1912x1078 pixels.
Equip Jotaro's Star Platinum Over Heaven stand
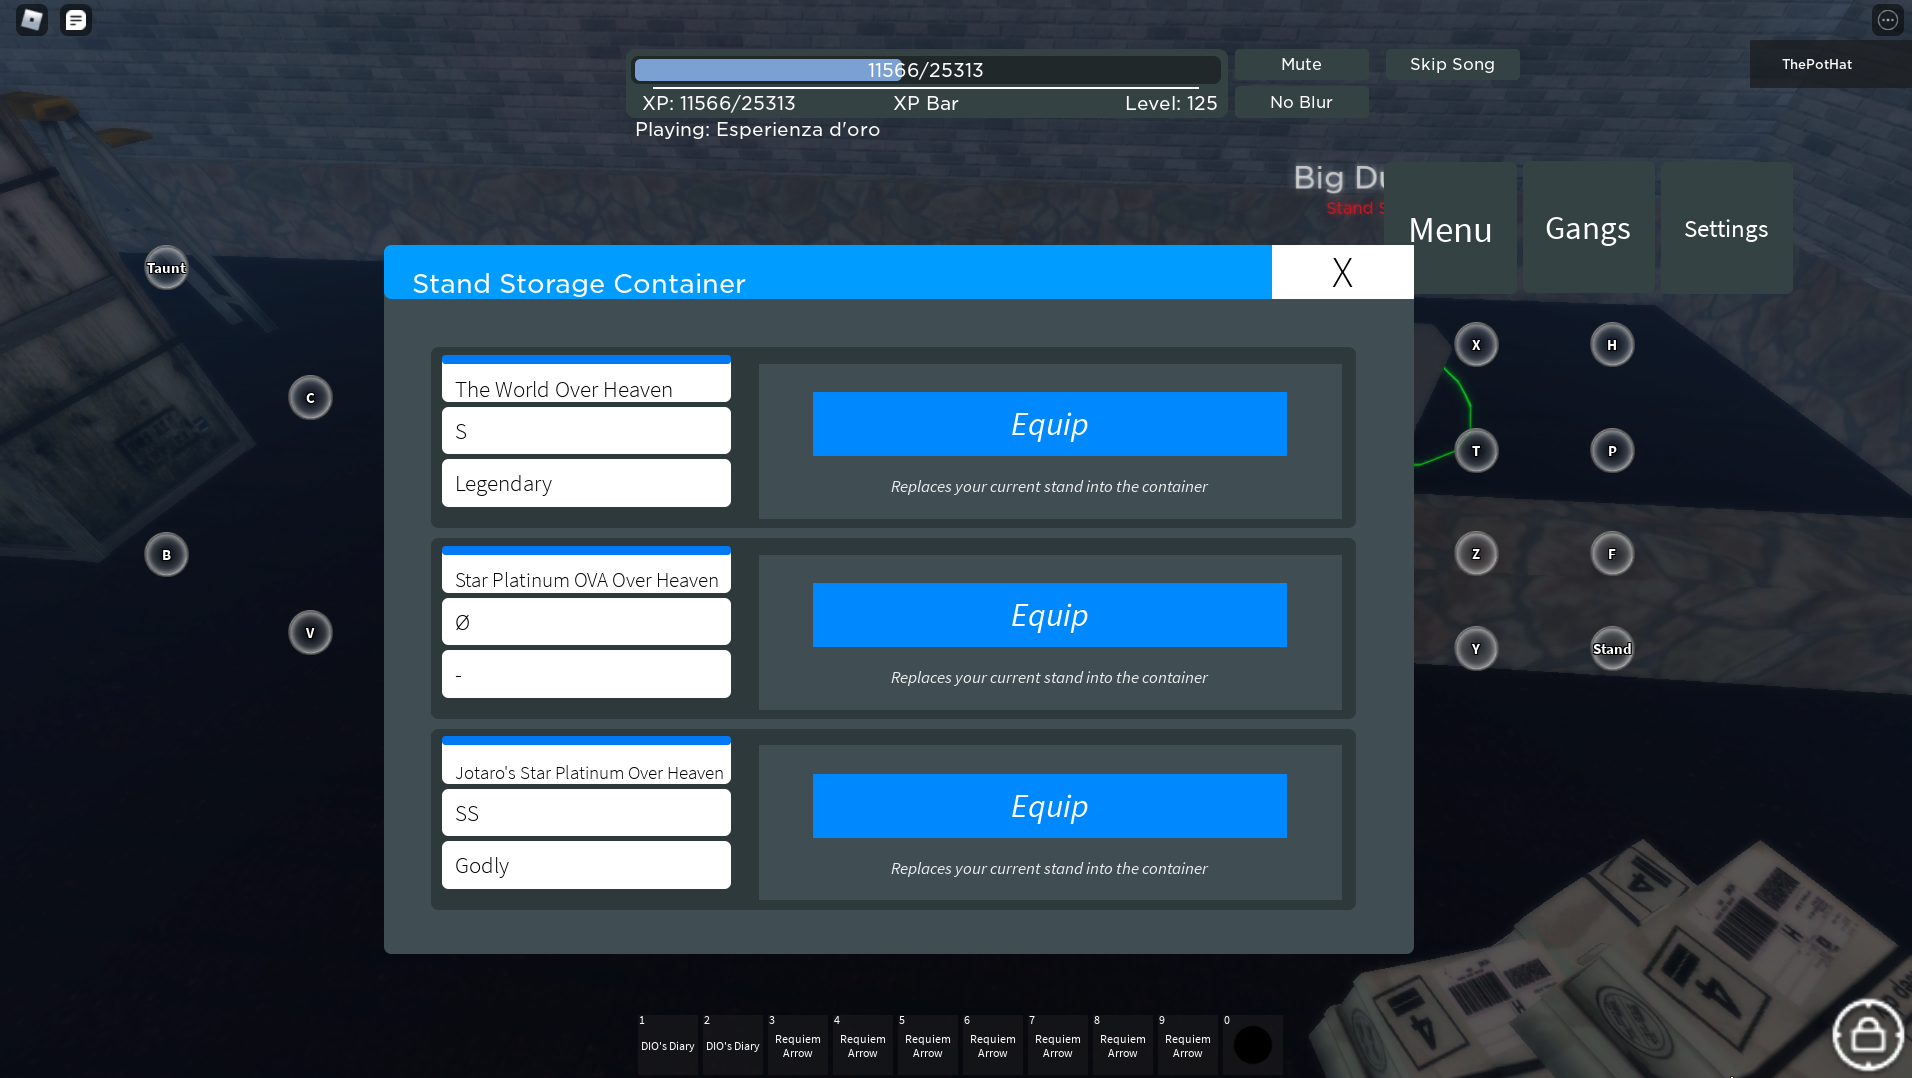point(1049,806)
